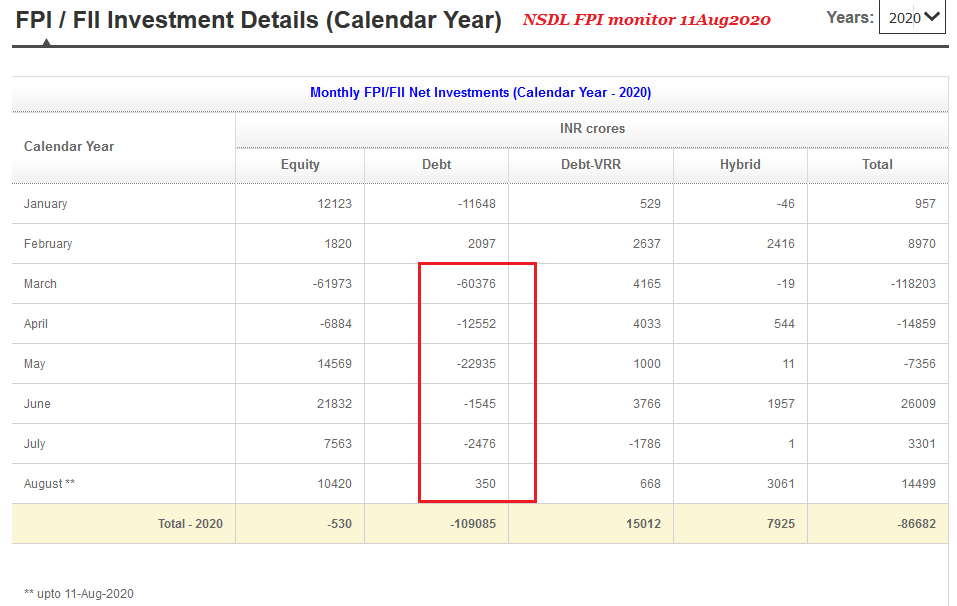
Task: Click the Total - 2020 row label
Action: pos(190,524)
